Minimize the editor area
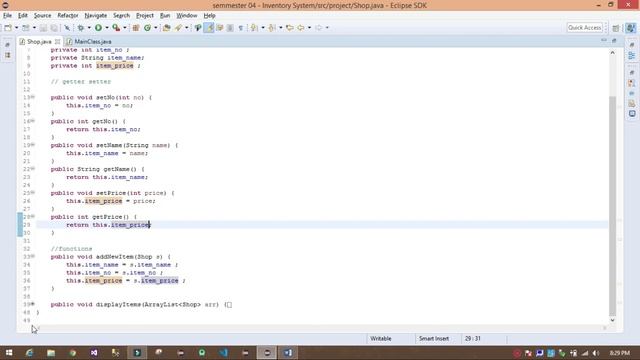This screenshot has width=640, height=360. pos(604,40)
